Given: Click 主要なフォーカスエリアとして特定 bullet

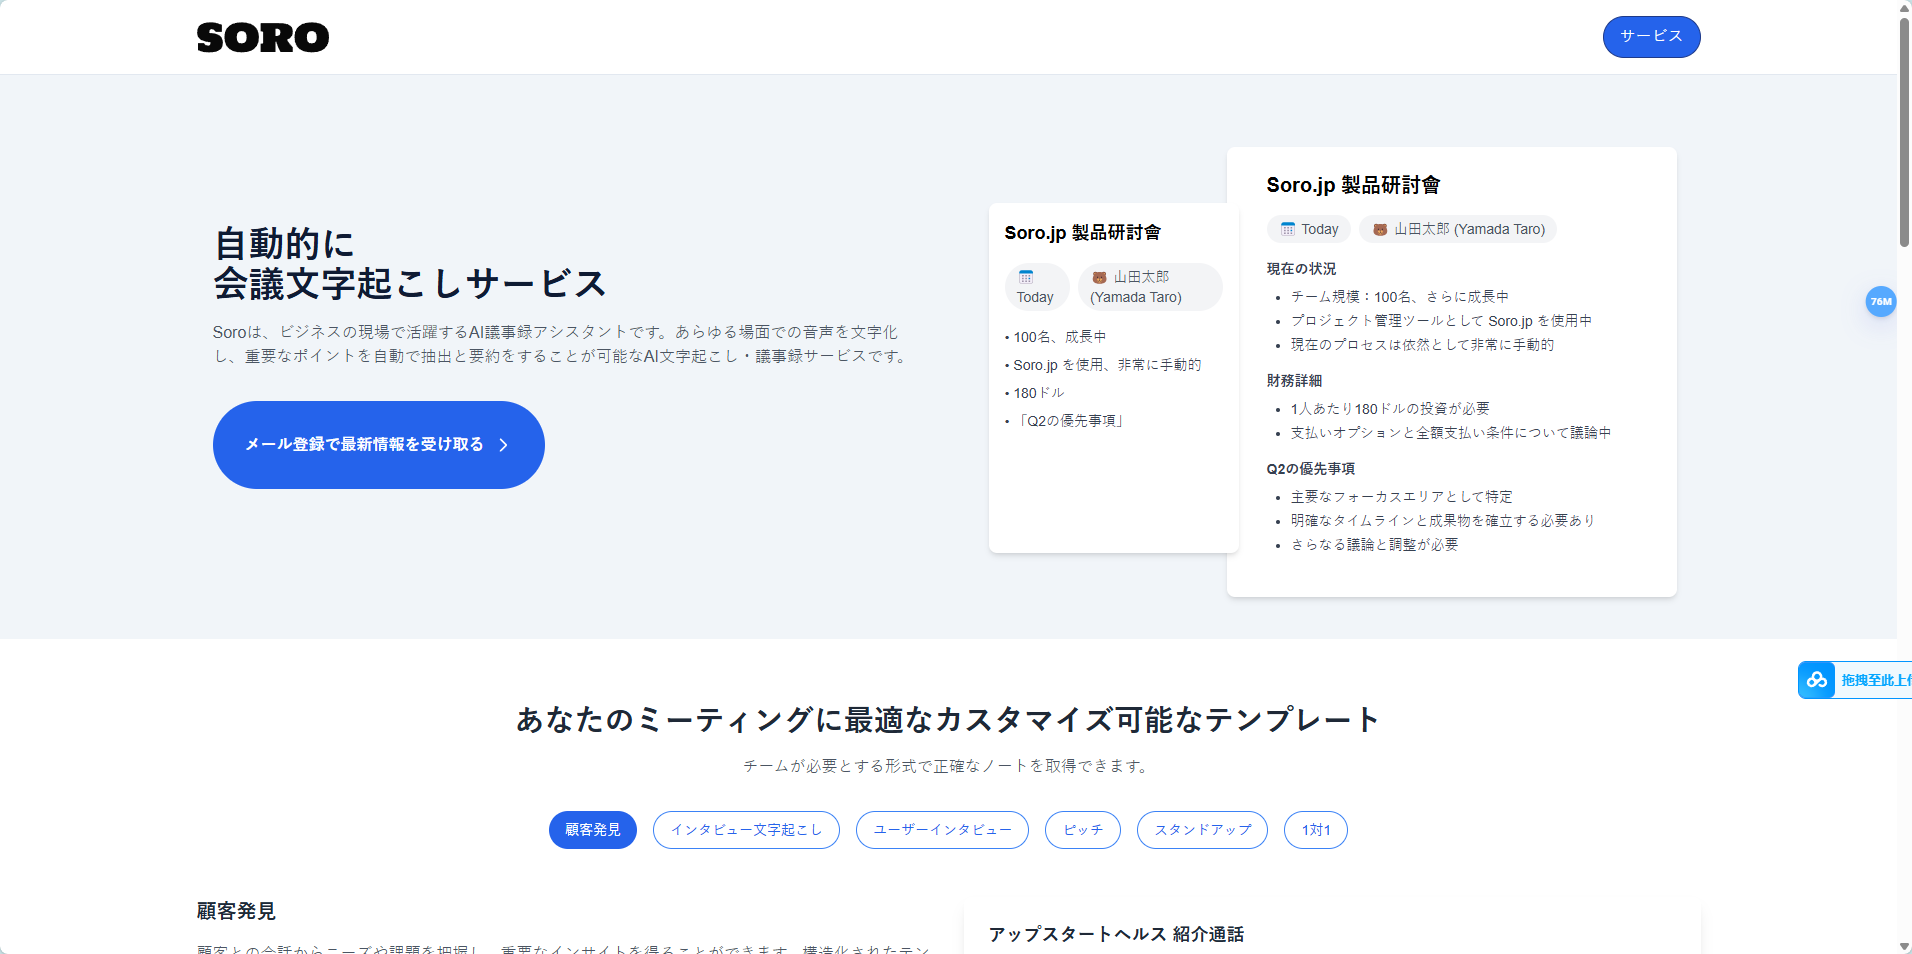Looking at the screenshot, I should coord(1401,497).
